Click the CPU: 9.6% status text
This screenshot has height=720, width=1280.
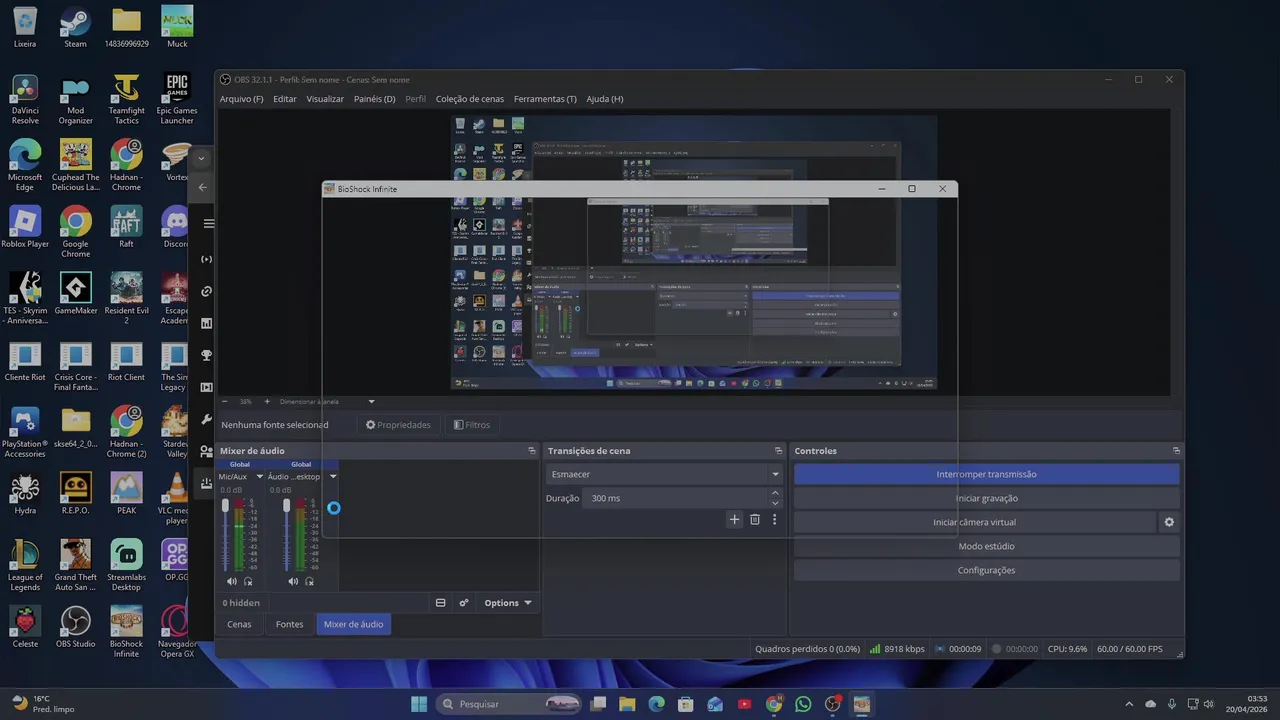1067,649
